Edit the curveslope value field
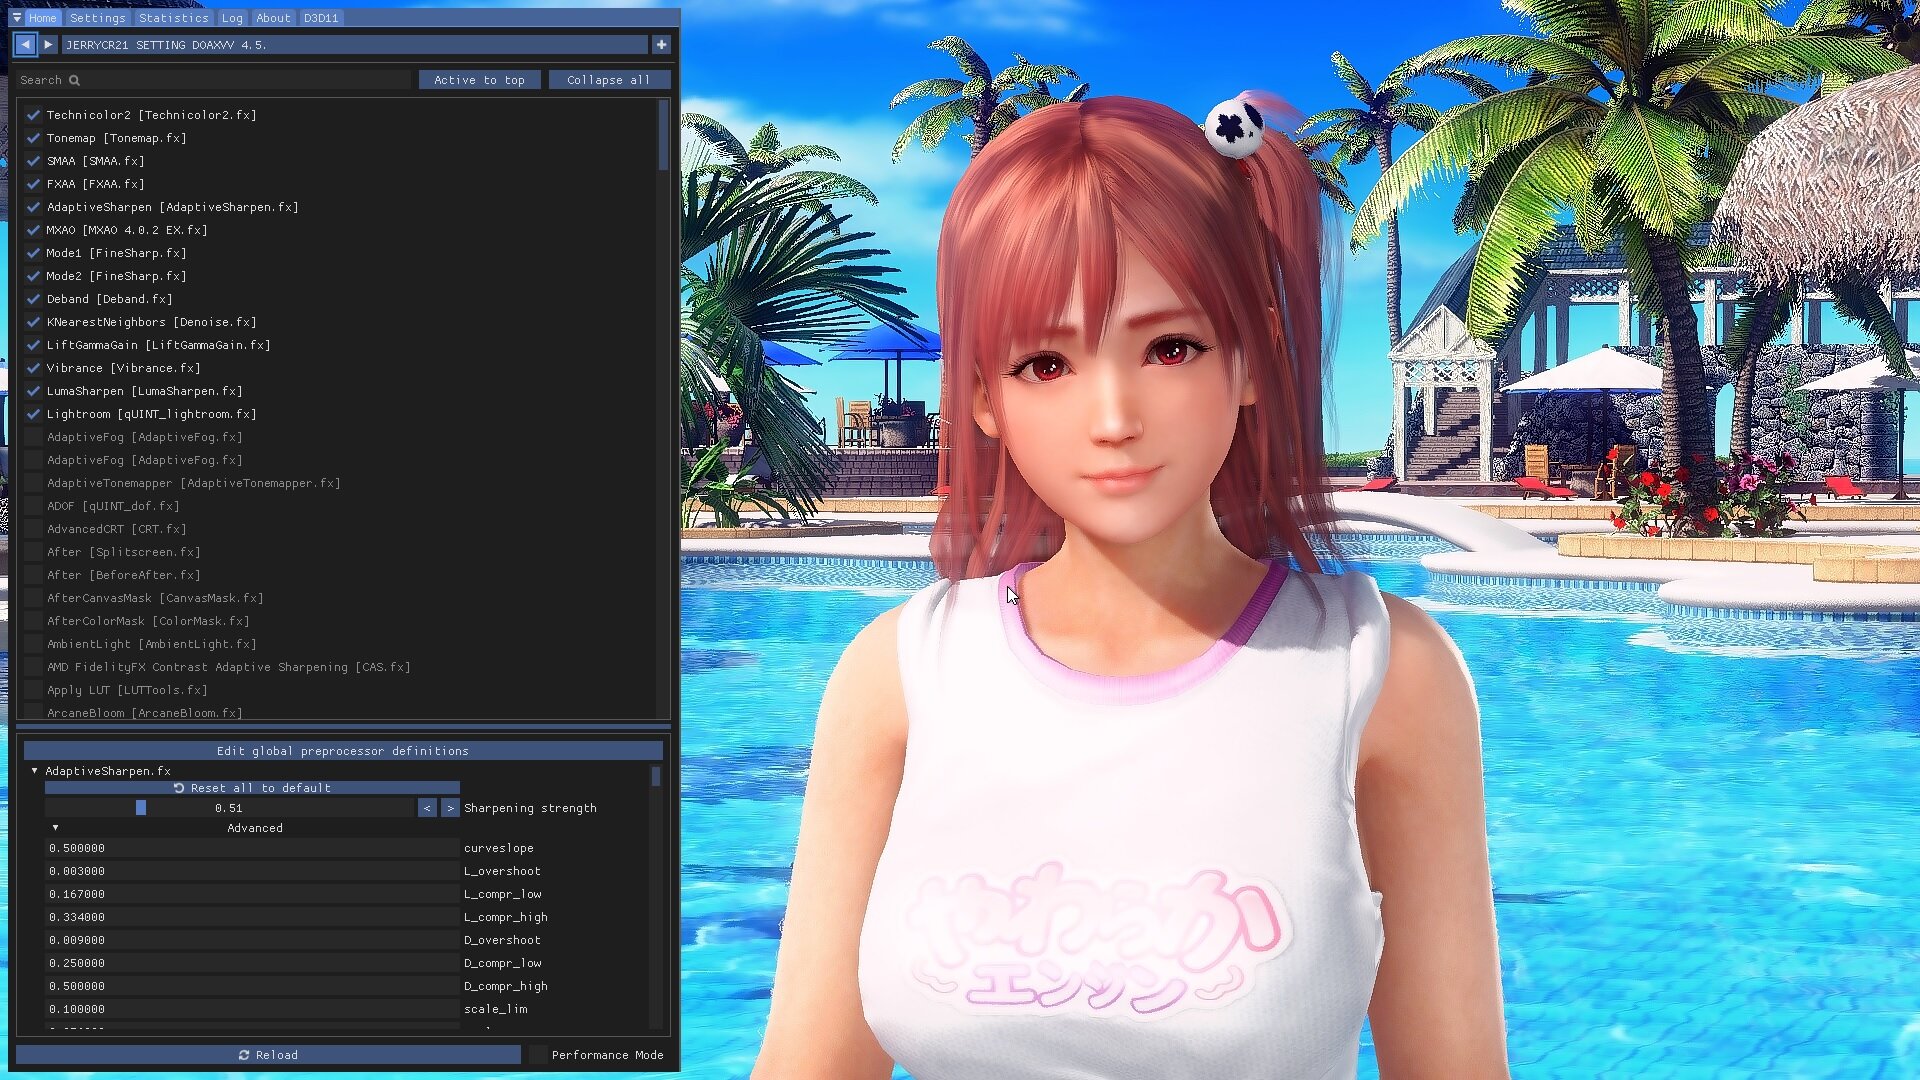Image resolution: width=1920 pixels, height=1080 pixels. click(252, 848)
